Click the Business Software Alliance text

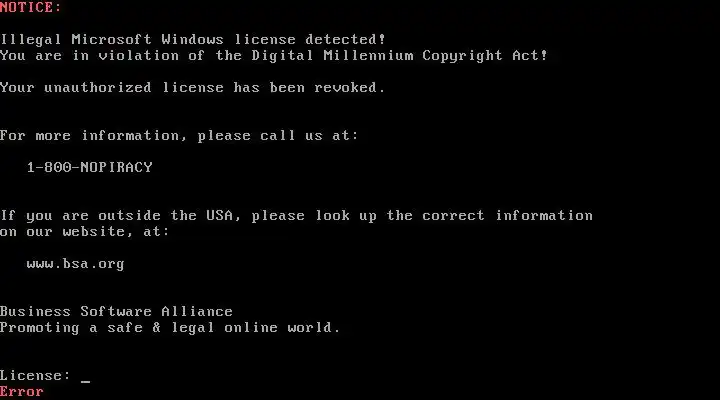click(x=116, y=311)
